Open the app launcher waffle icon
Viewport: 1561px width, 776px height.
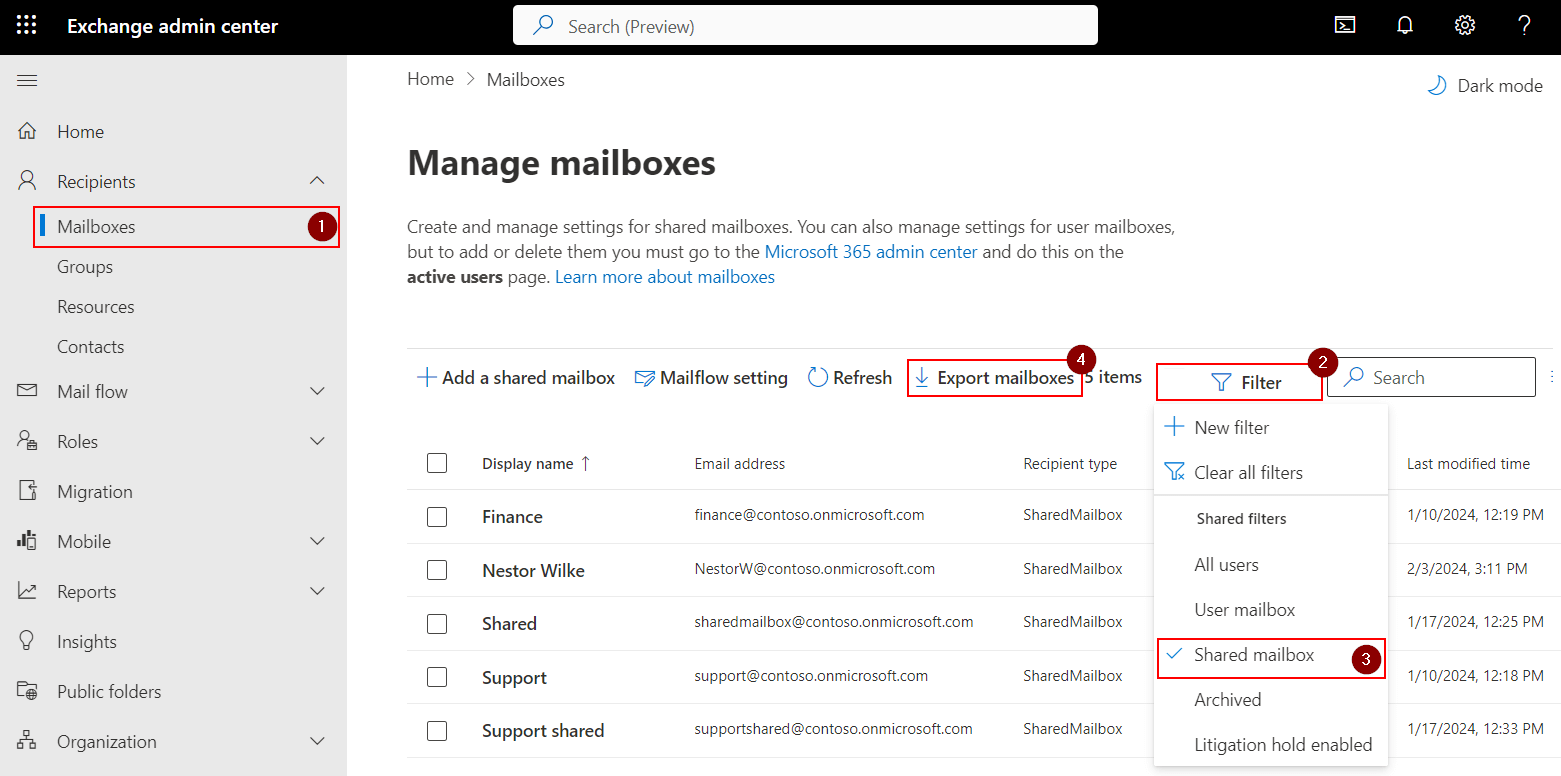(27, 26)
